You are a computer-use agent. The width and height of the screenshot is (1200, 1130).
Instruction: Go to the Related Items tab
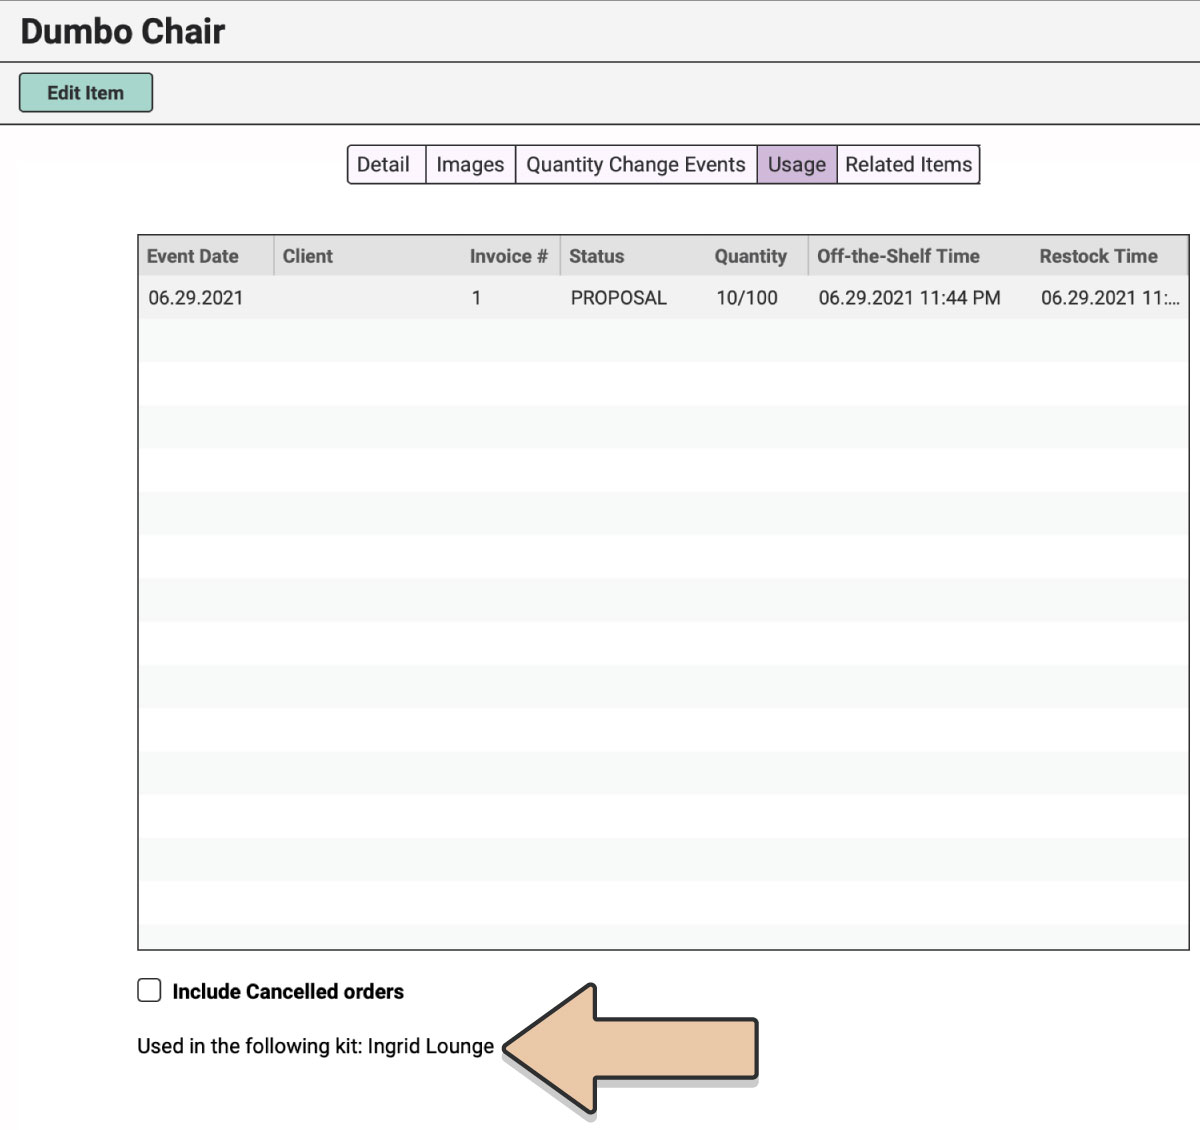pos(908,165)
